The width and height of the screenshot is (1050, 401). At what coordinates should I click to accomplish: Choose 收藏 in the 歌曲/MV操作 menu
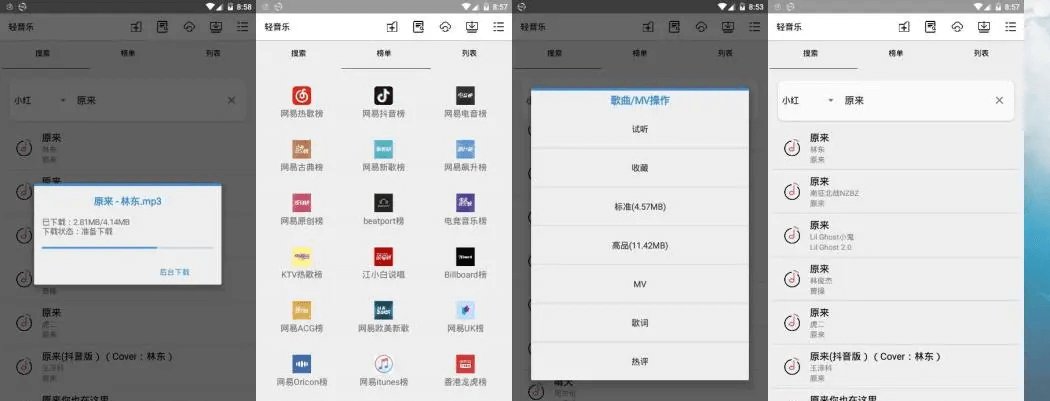click(640, 168)
